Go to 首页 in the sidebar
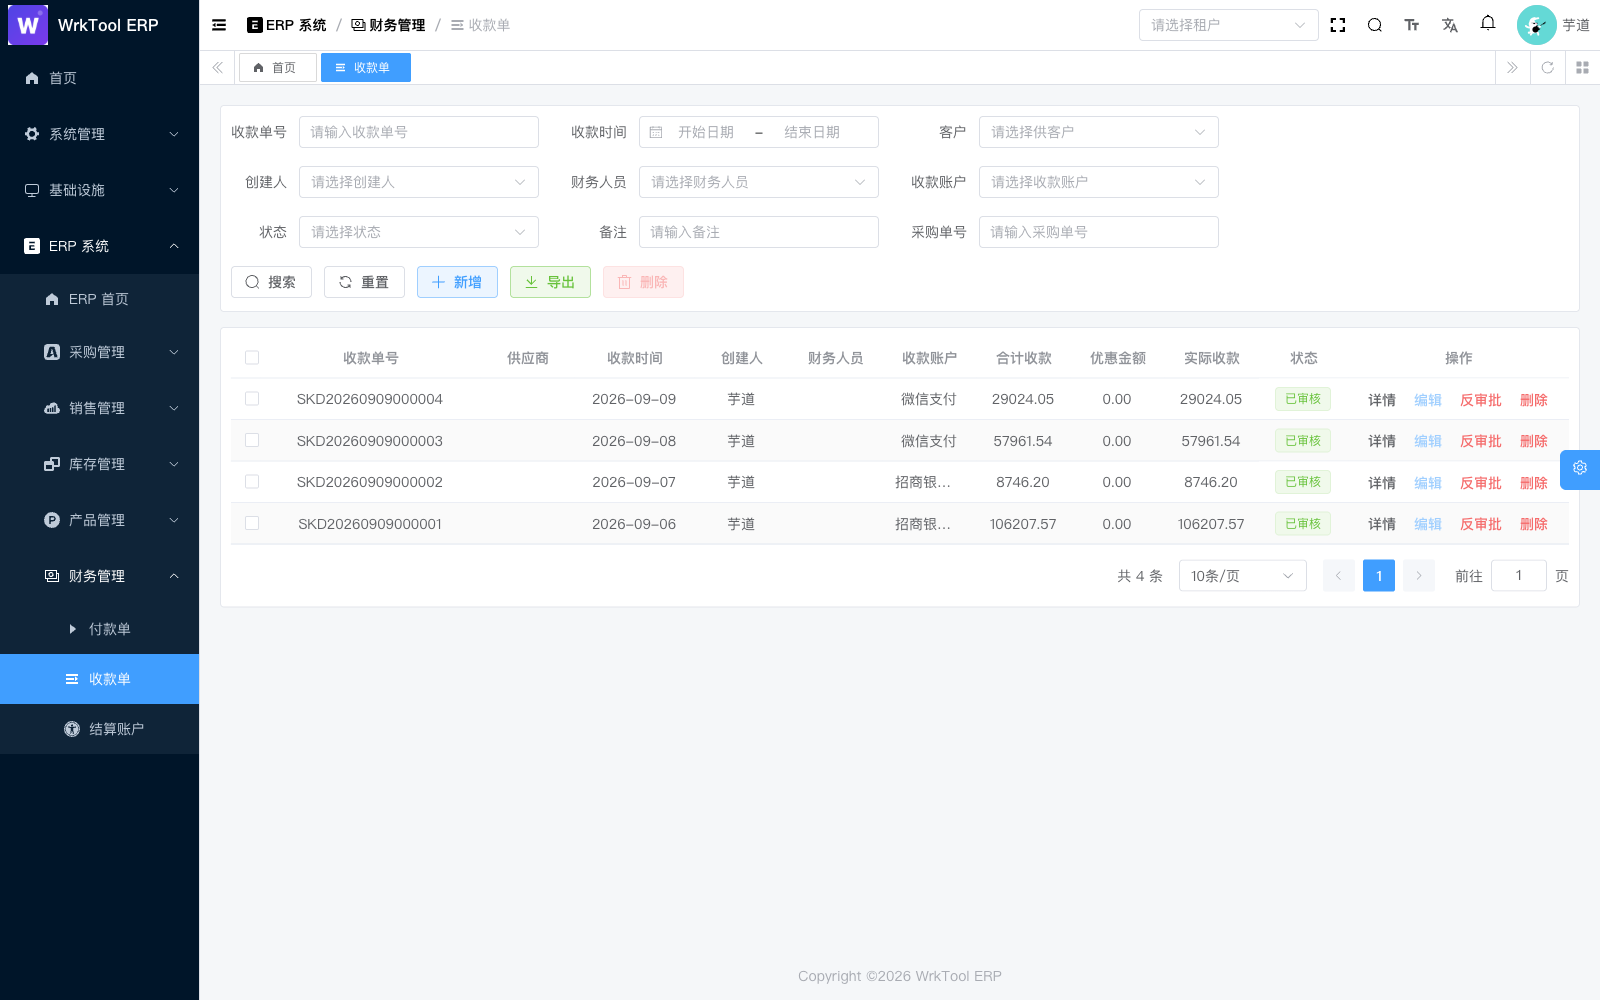This screenshot has height=1000, width=1600. pos(99,78)
